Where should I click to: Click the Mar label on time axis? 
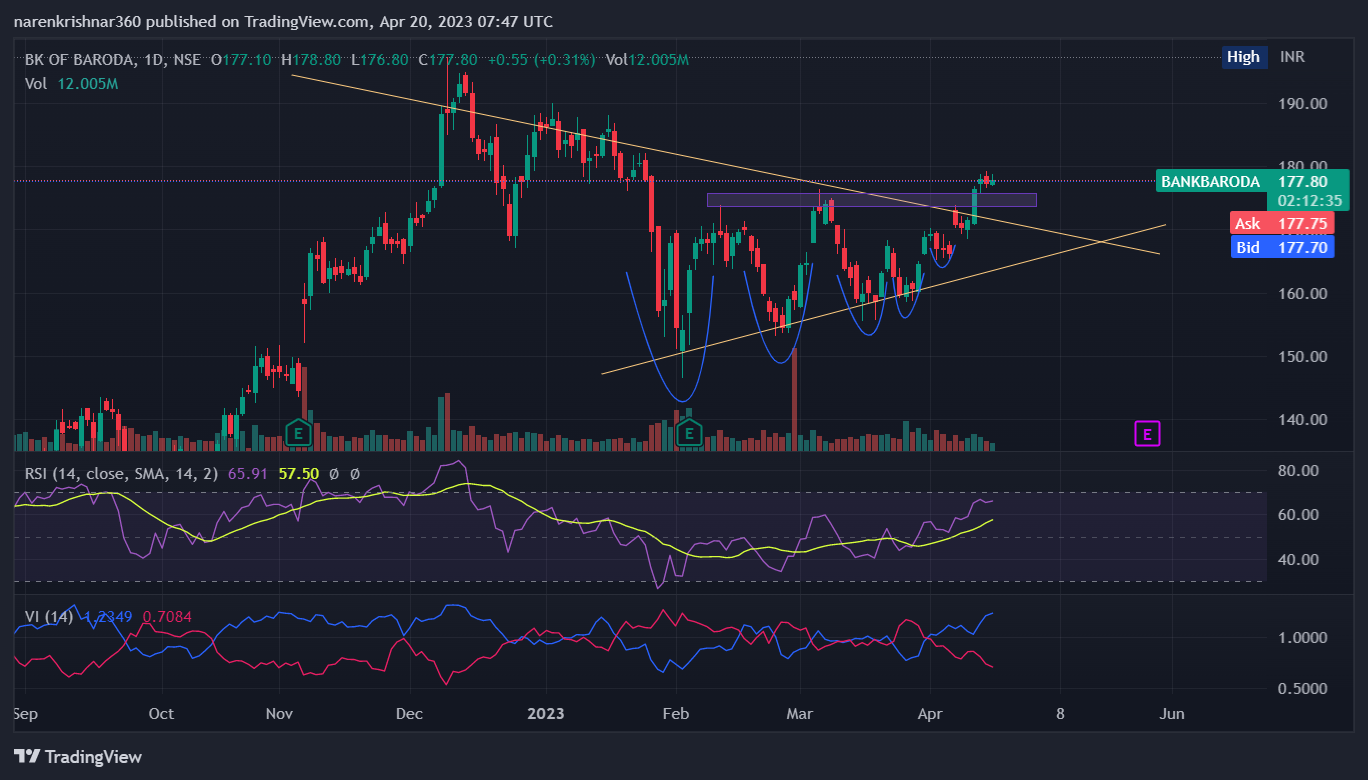tap(801, 713)
